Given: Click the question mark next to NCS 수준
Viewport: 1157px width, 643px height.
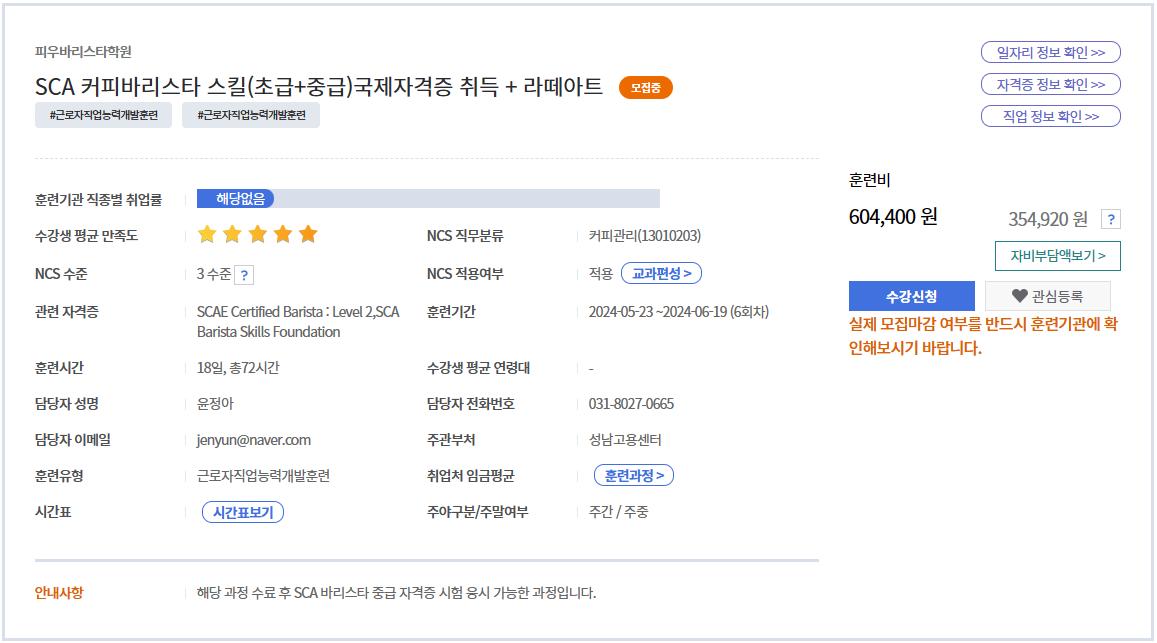Looking at the screenshot, I should 245,275.
